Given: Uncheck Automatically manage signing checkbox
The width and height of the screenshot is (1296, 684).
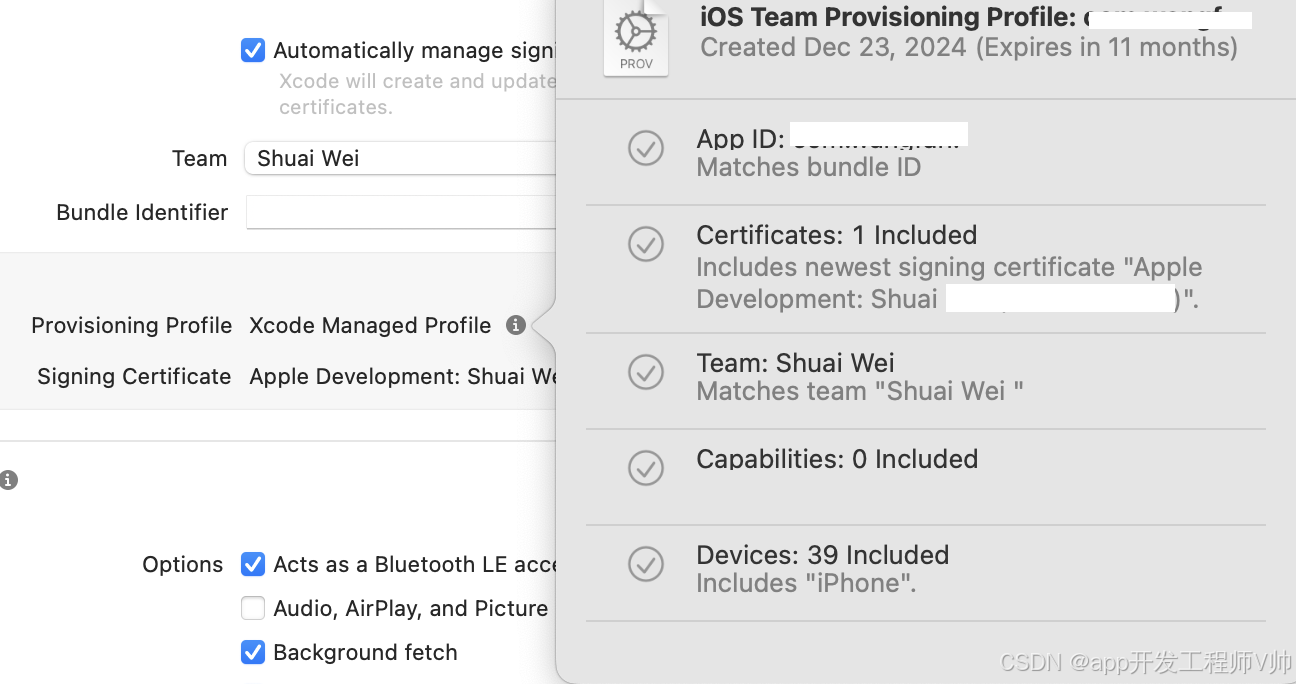Looking at the screenshot, I should point(253,50).
